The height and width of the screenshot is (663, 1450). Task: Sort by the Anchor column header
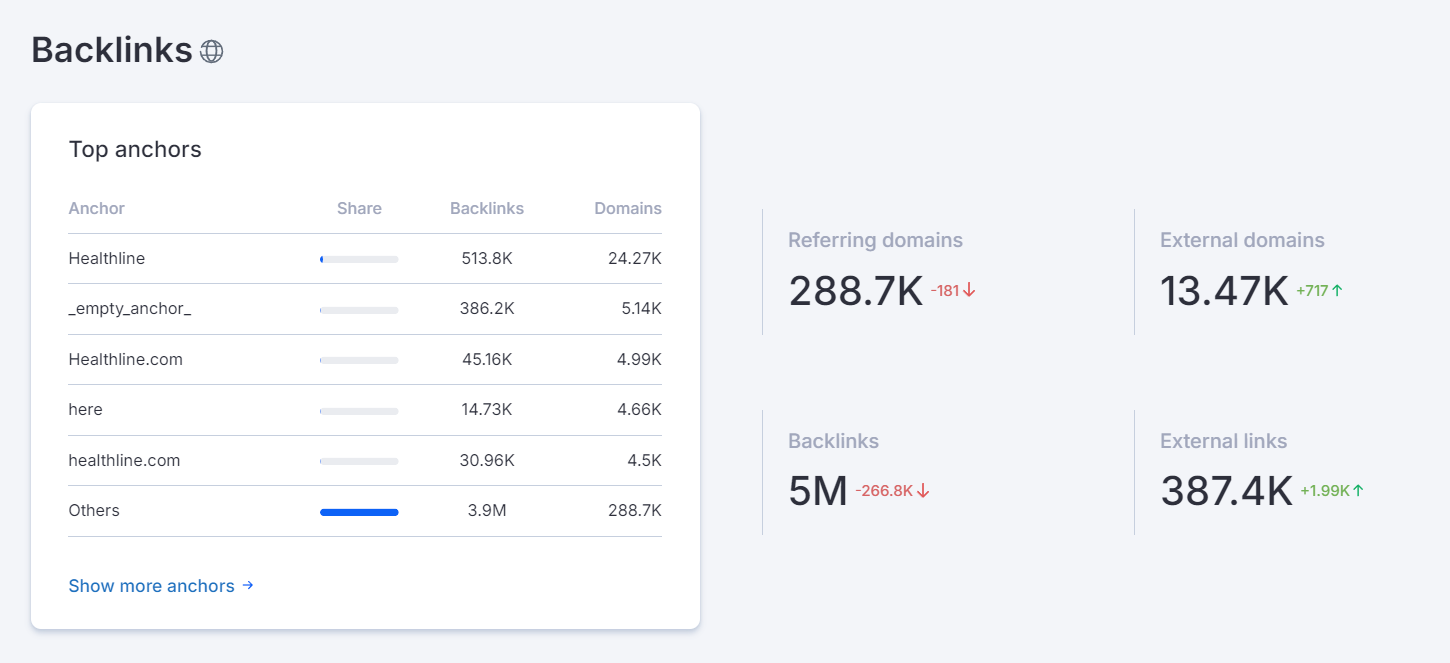(x=96, y=208)
